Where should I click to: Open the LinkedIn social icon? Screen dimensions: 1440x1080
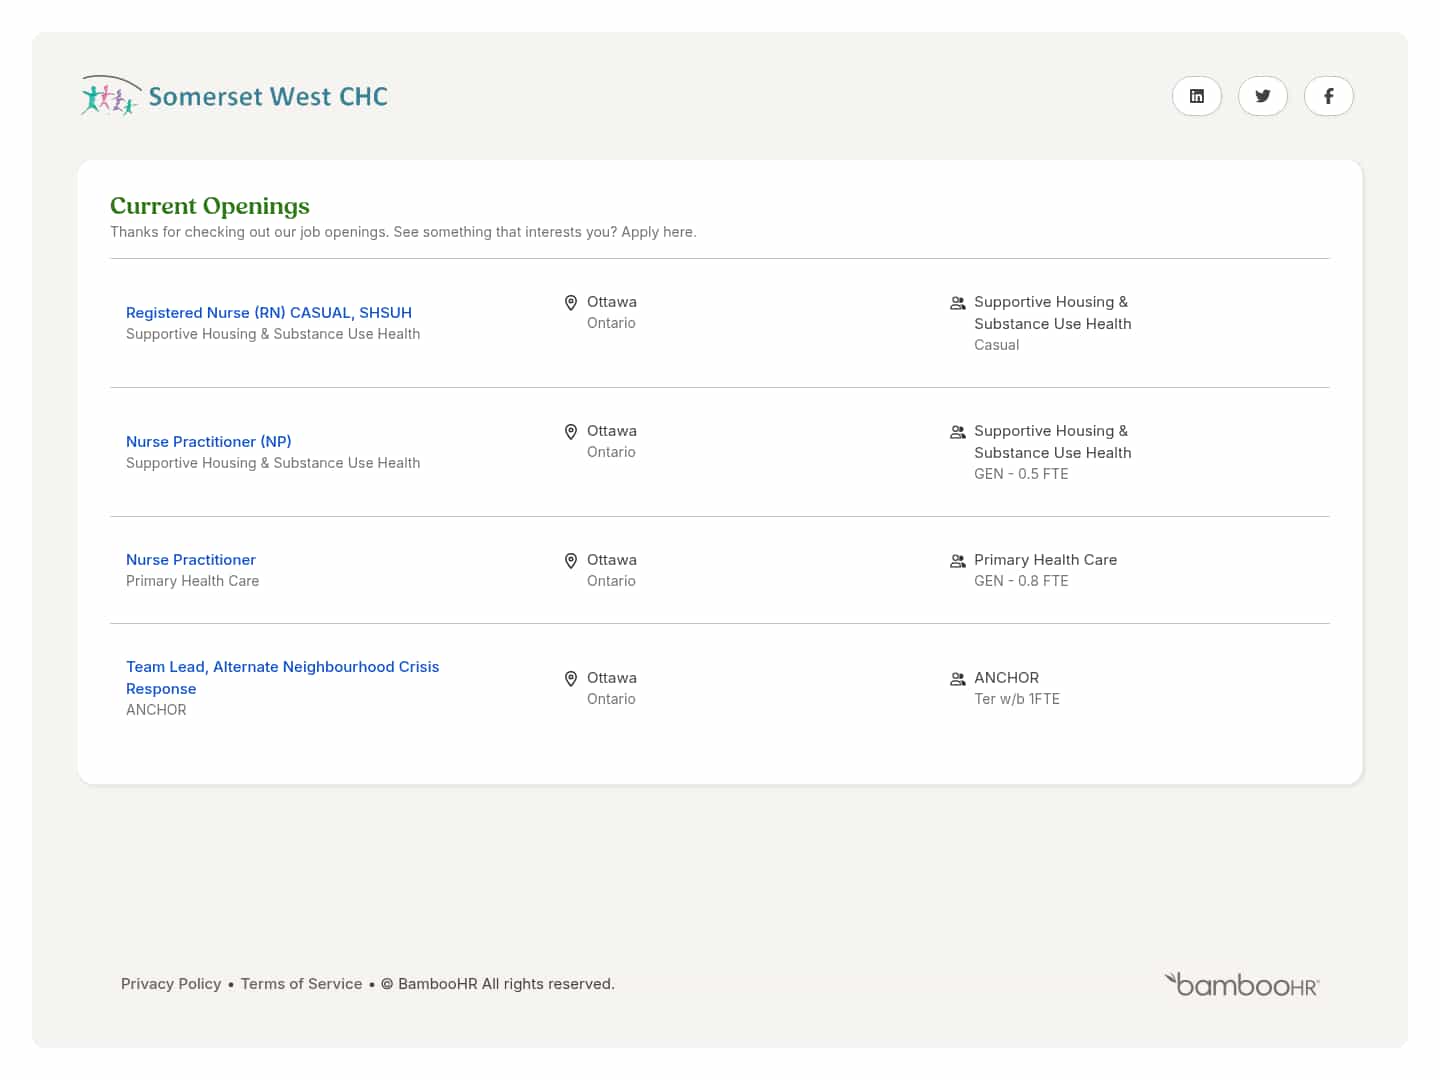click(x=1196, y=96)
